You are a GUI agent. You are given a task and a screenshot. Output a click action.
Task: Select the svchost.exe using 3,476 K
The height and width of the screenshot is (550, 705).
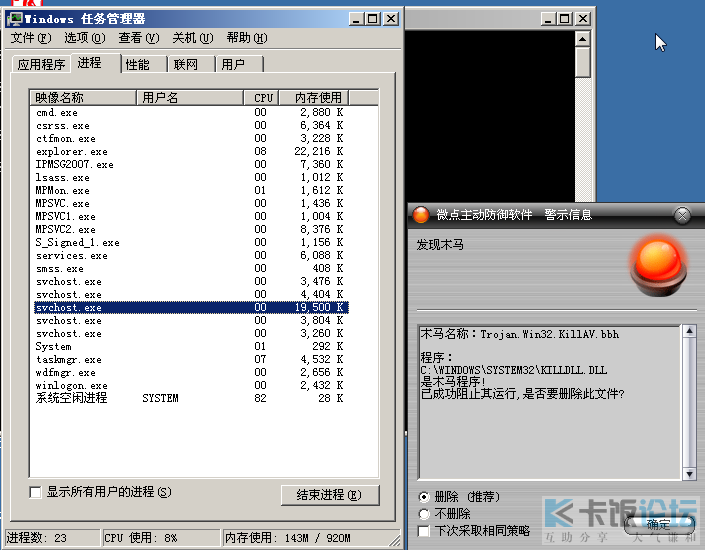[191, 282]
